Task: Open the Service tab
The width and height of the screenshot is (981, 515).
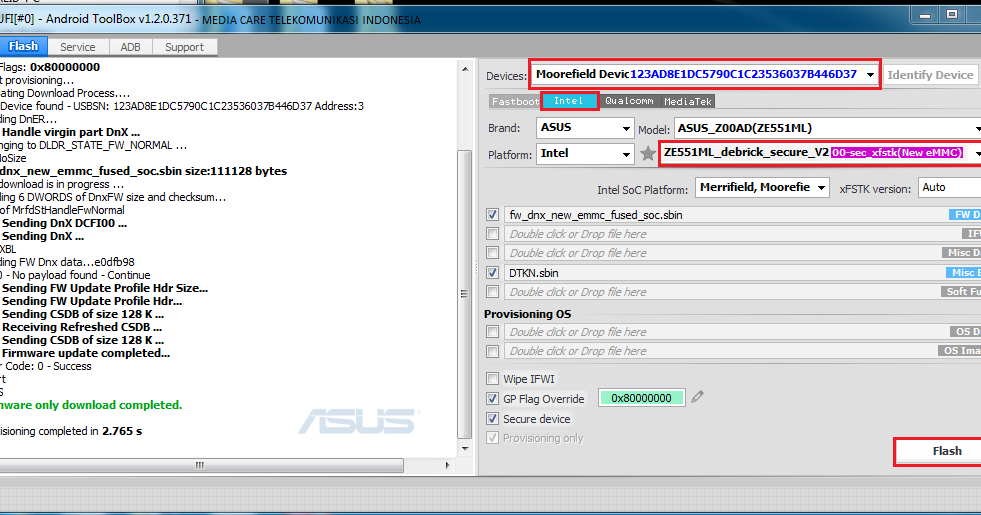Action: pyautogui.click(x=78, y=47)
